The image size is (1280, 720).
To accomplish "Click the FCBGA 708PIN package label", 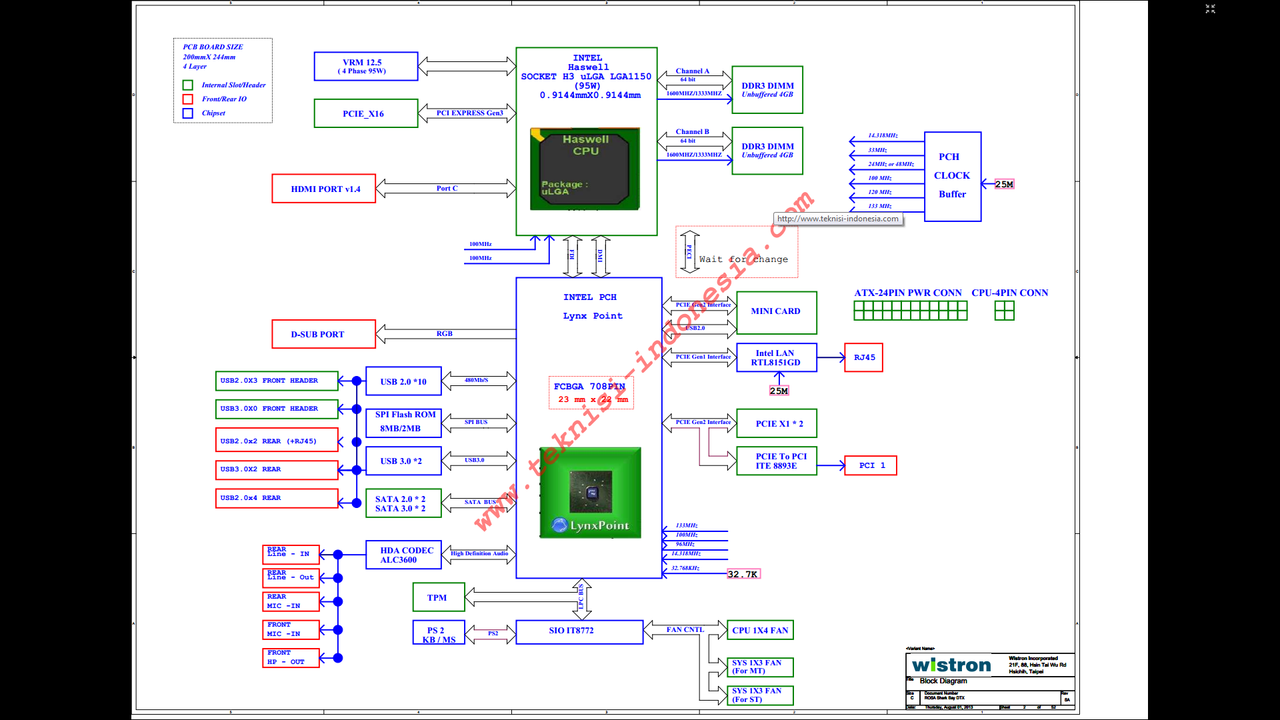I will (590, 393).
